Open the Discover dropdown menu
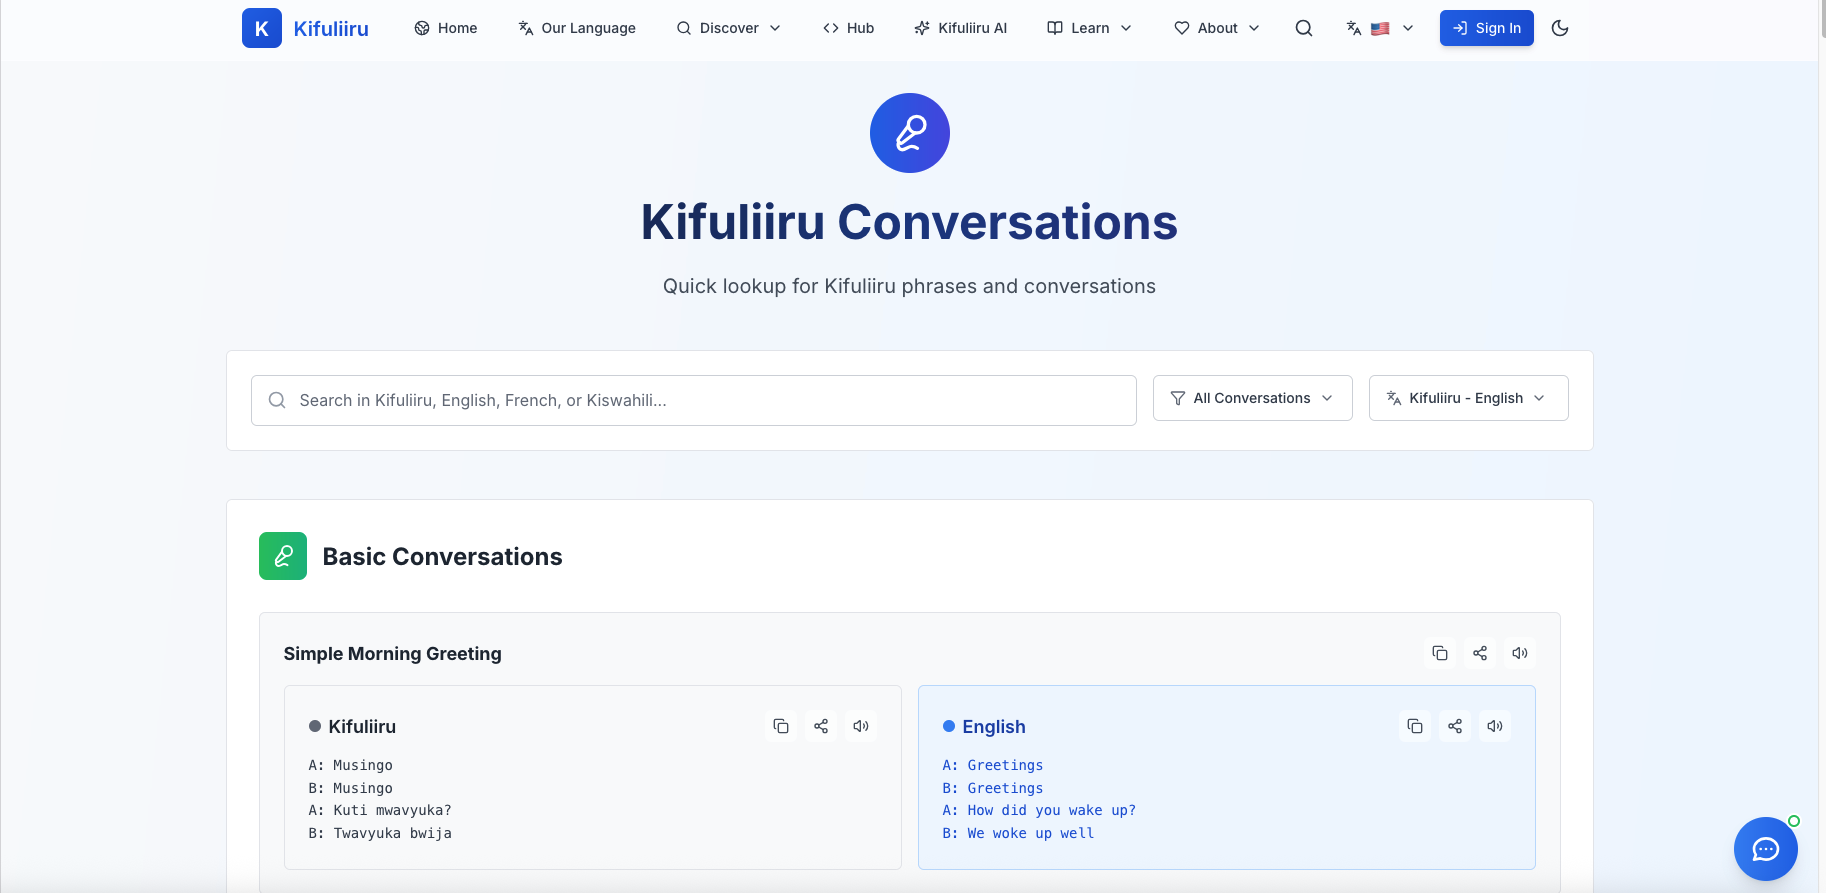 coord(728,28)
